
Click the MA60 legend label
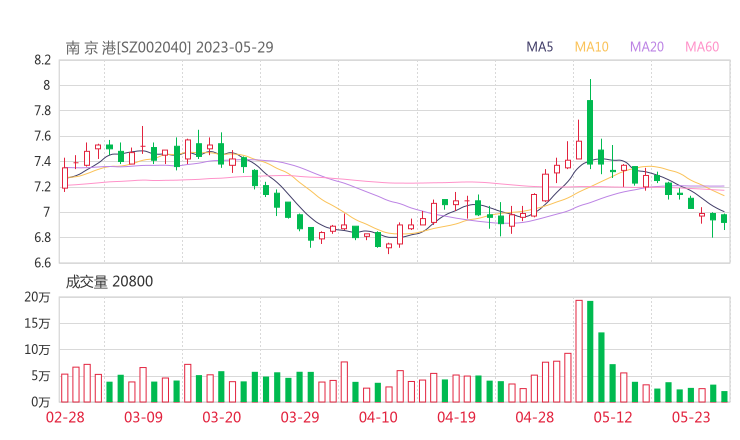(x=702, y=47)
